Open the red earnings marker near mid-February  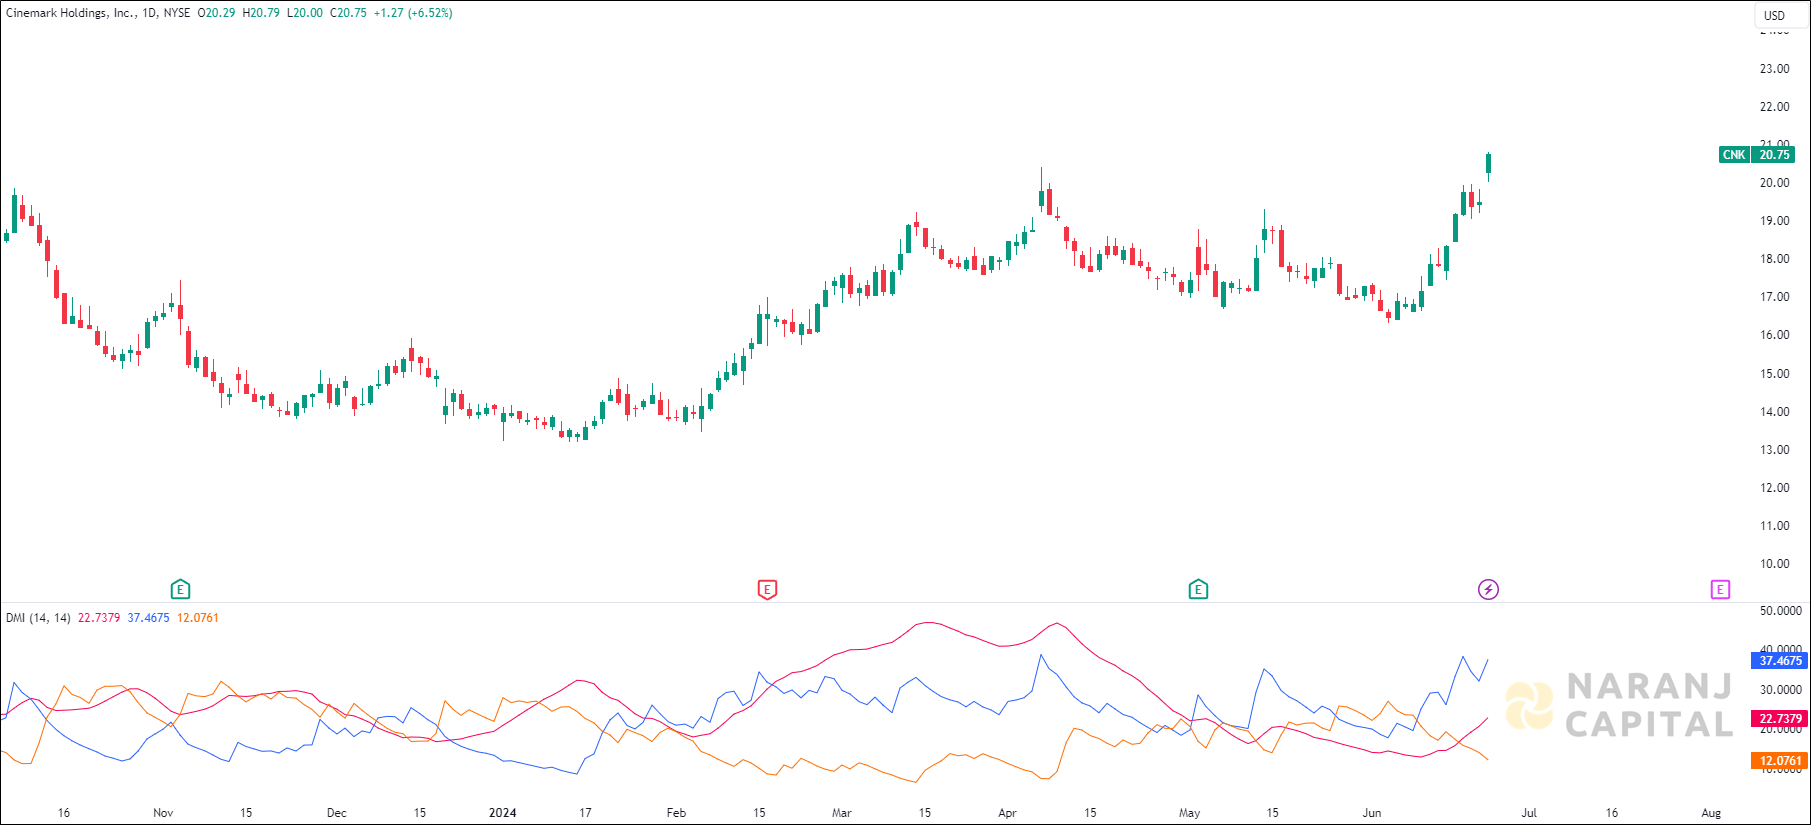coord(767,589)
